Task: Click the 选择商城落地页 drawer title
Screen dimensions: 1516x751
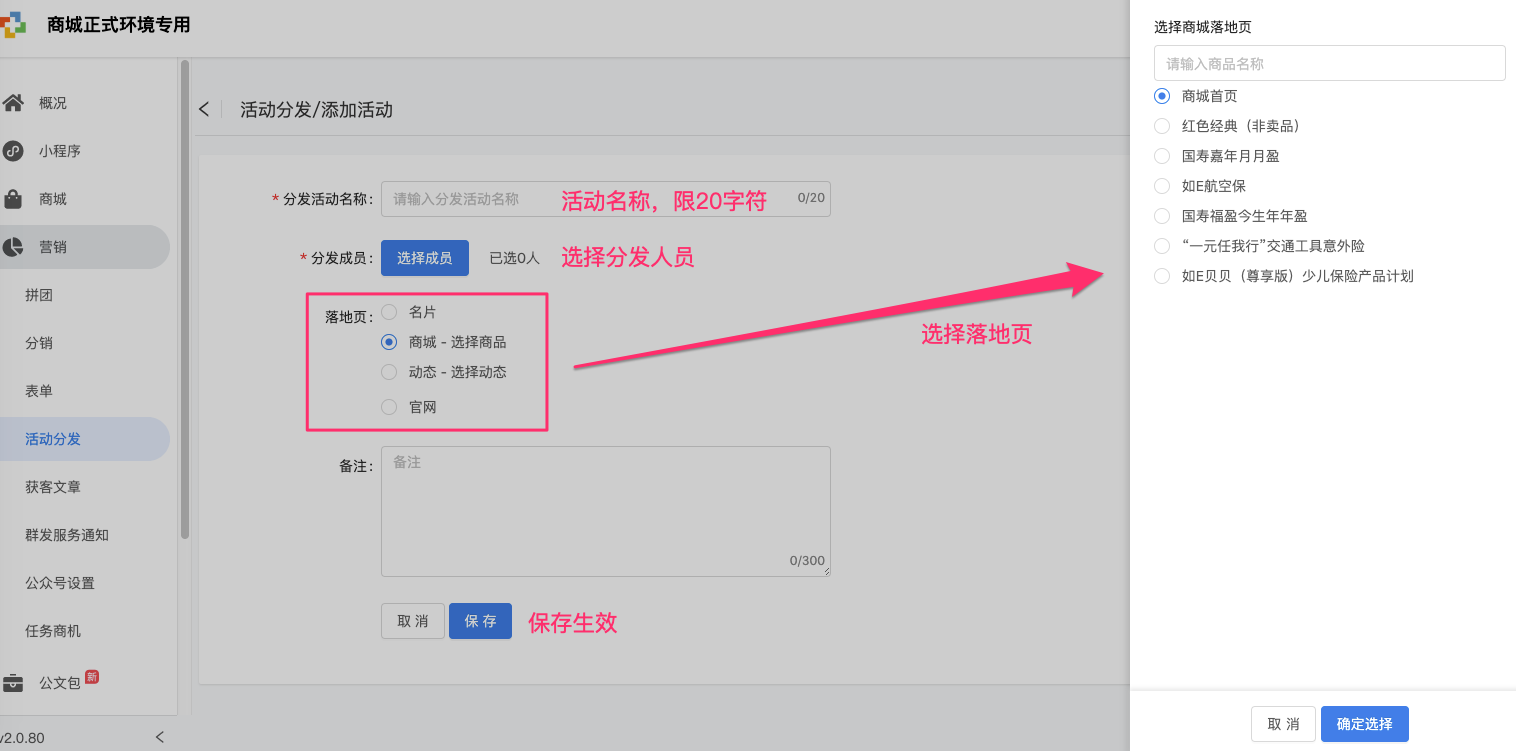Action: pos(1202,27)
